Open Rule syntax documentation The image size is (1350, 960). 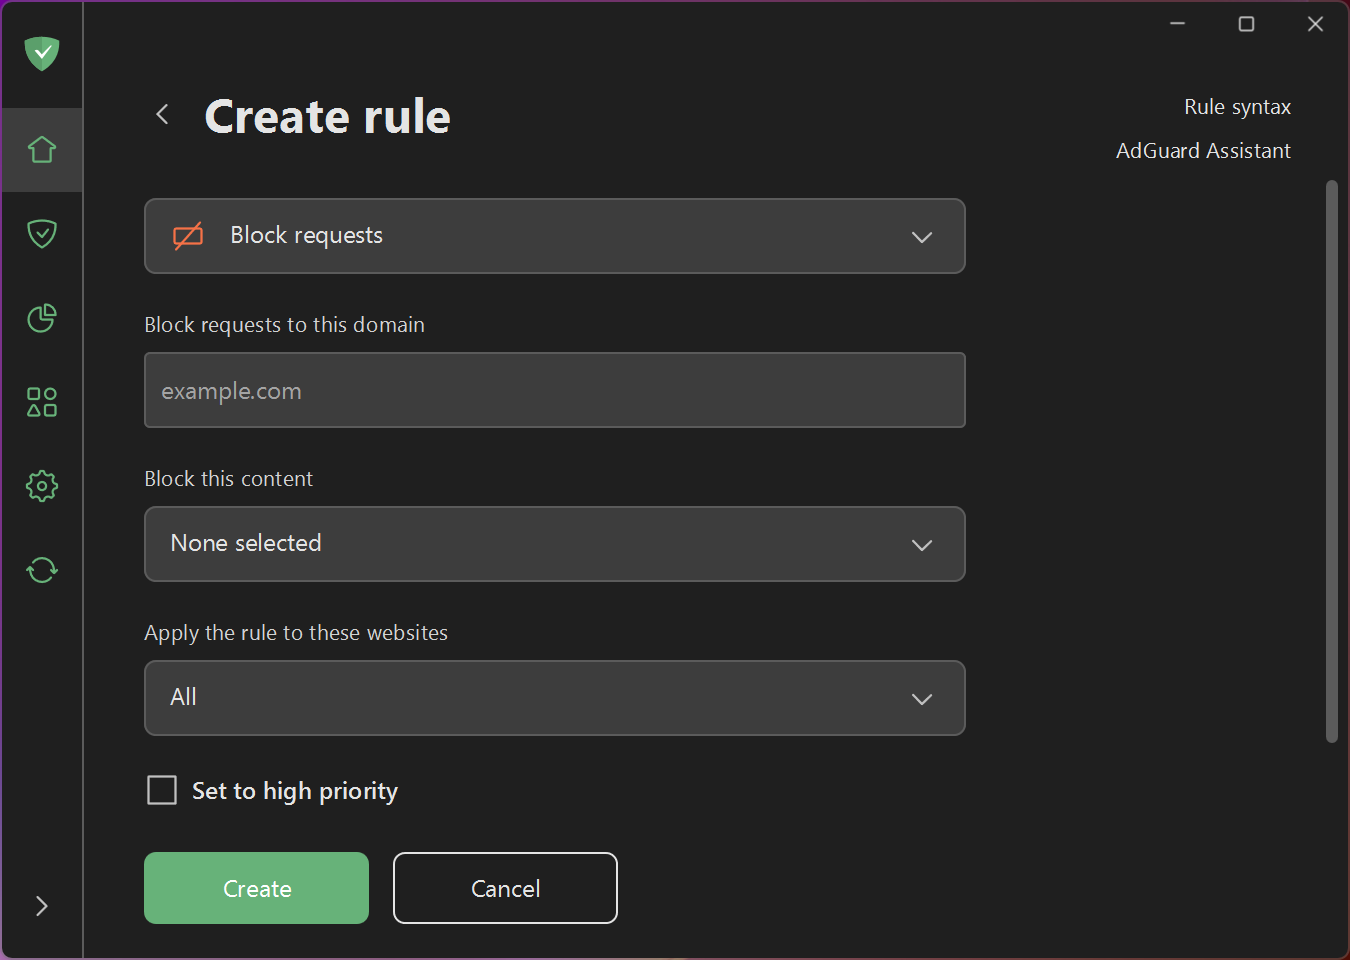tap(1237, 106)
